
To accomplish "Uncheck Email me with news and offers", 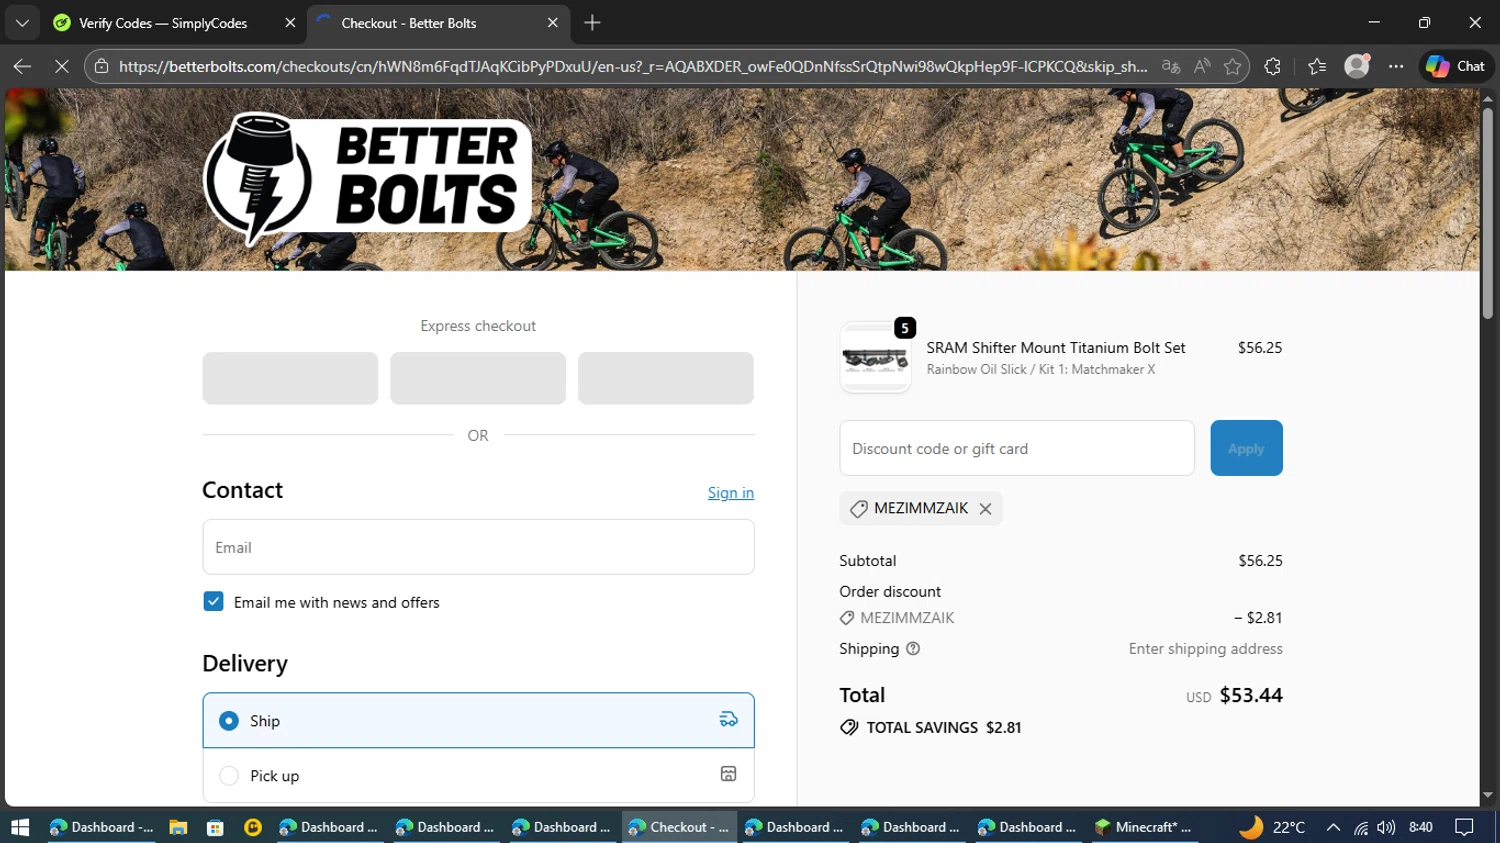I will click(x=213, y=602).
